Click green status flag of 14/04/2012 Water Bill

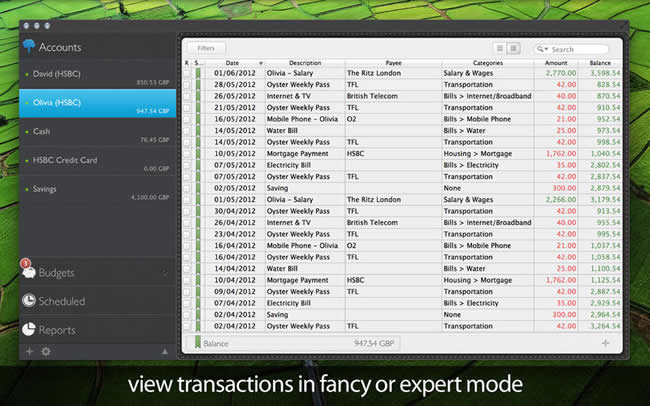click(x=198, y=268)
